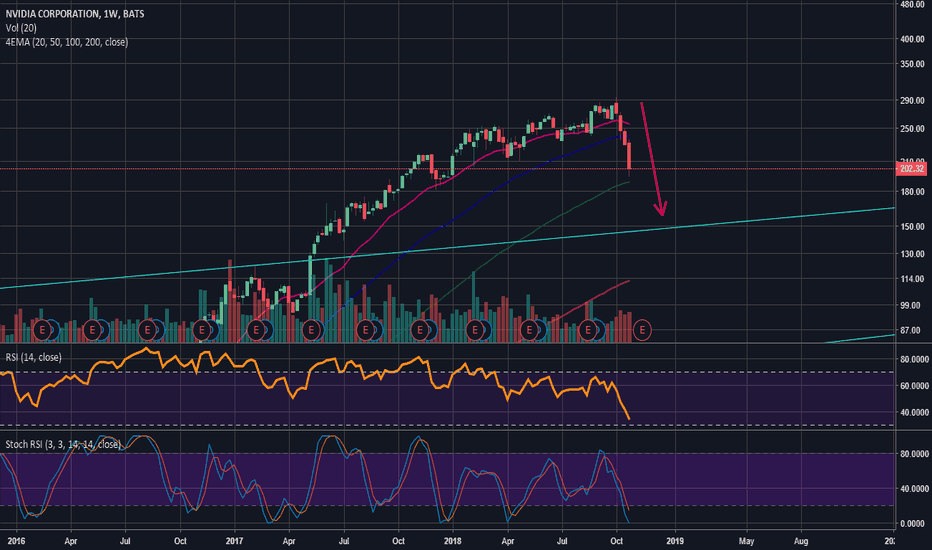Select the Vol (20) indicator legend

(x=21, y=27)
